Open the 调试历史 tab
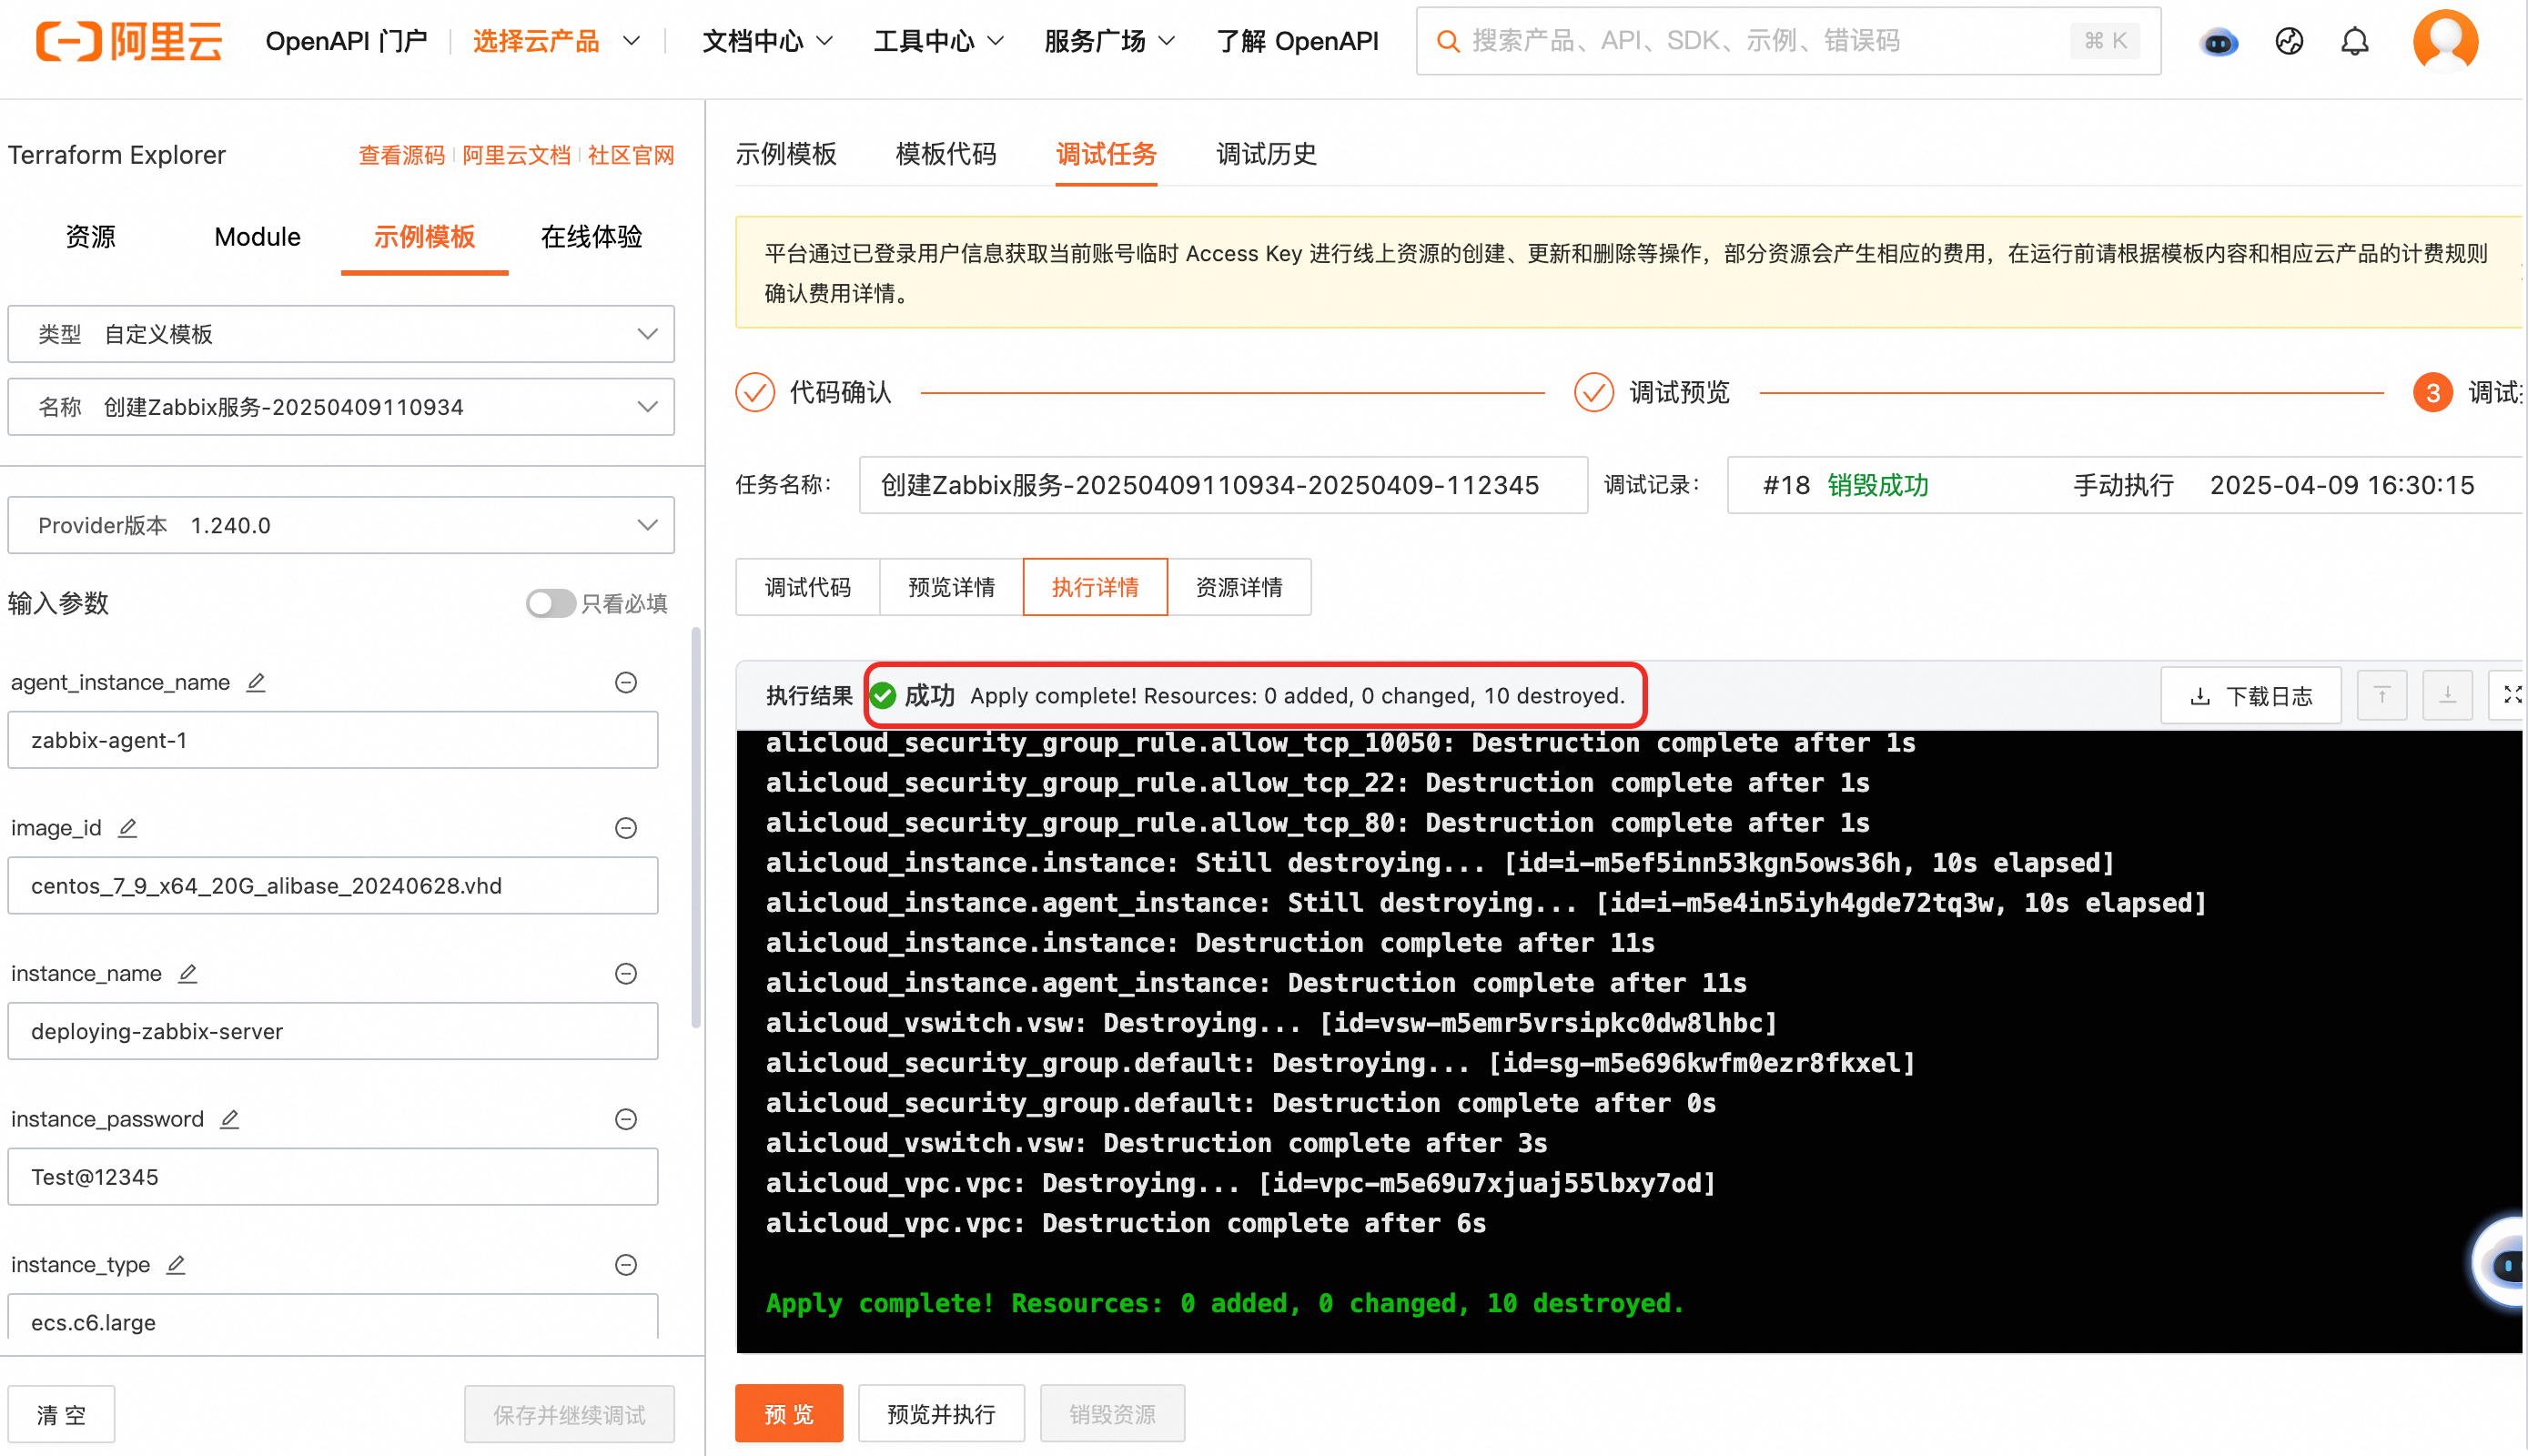The width and height of the screenshot is (2528, 1456). point(1266,154)
